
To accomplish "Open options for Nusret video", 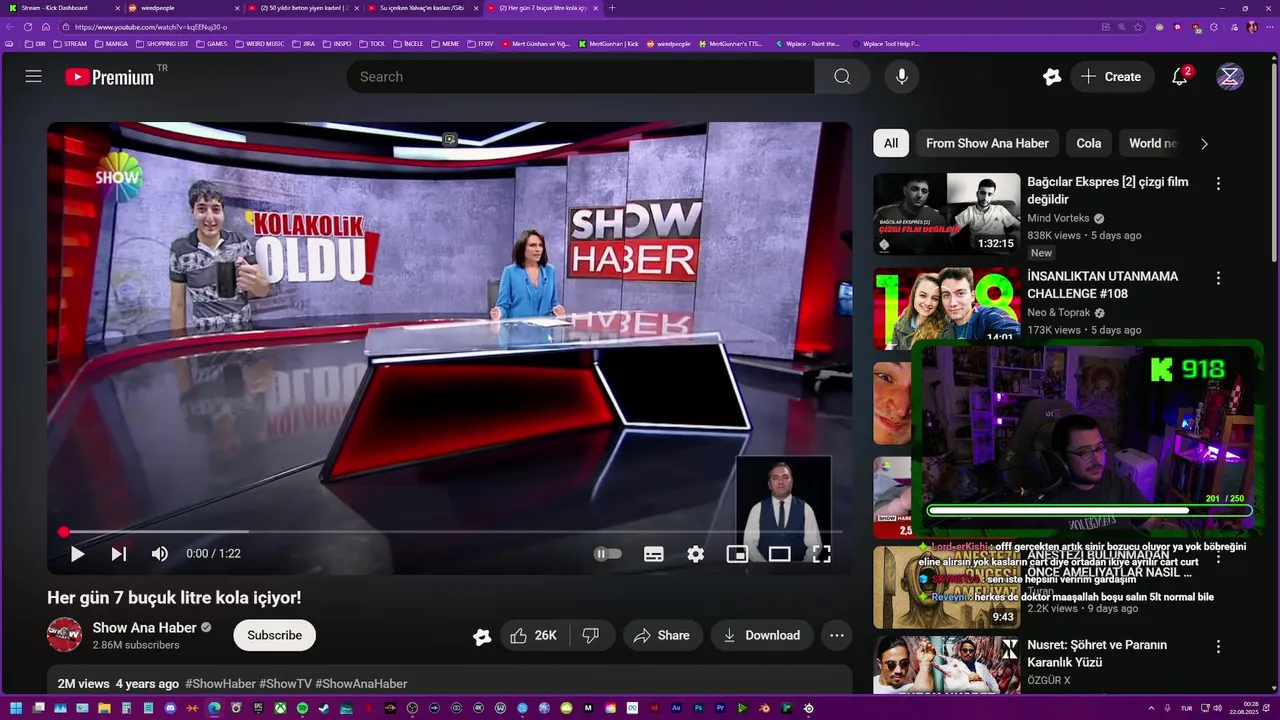I will click(x=1218, y=646).
